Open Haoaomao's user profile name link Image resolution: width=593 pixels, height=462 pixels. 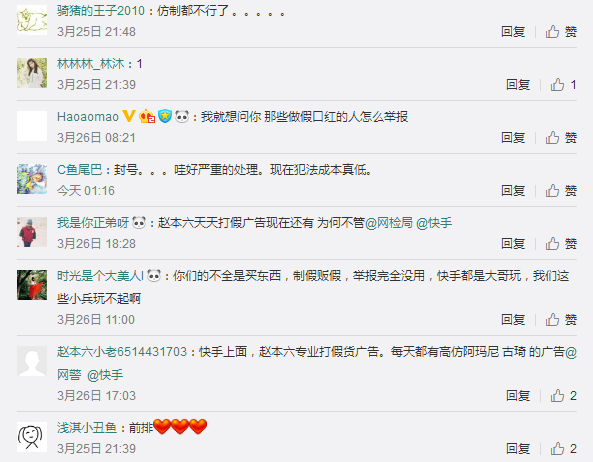[x=88, y=116]
